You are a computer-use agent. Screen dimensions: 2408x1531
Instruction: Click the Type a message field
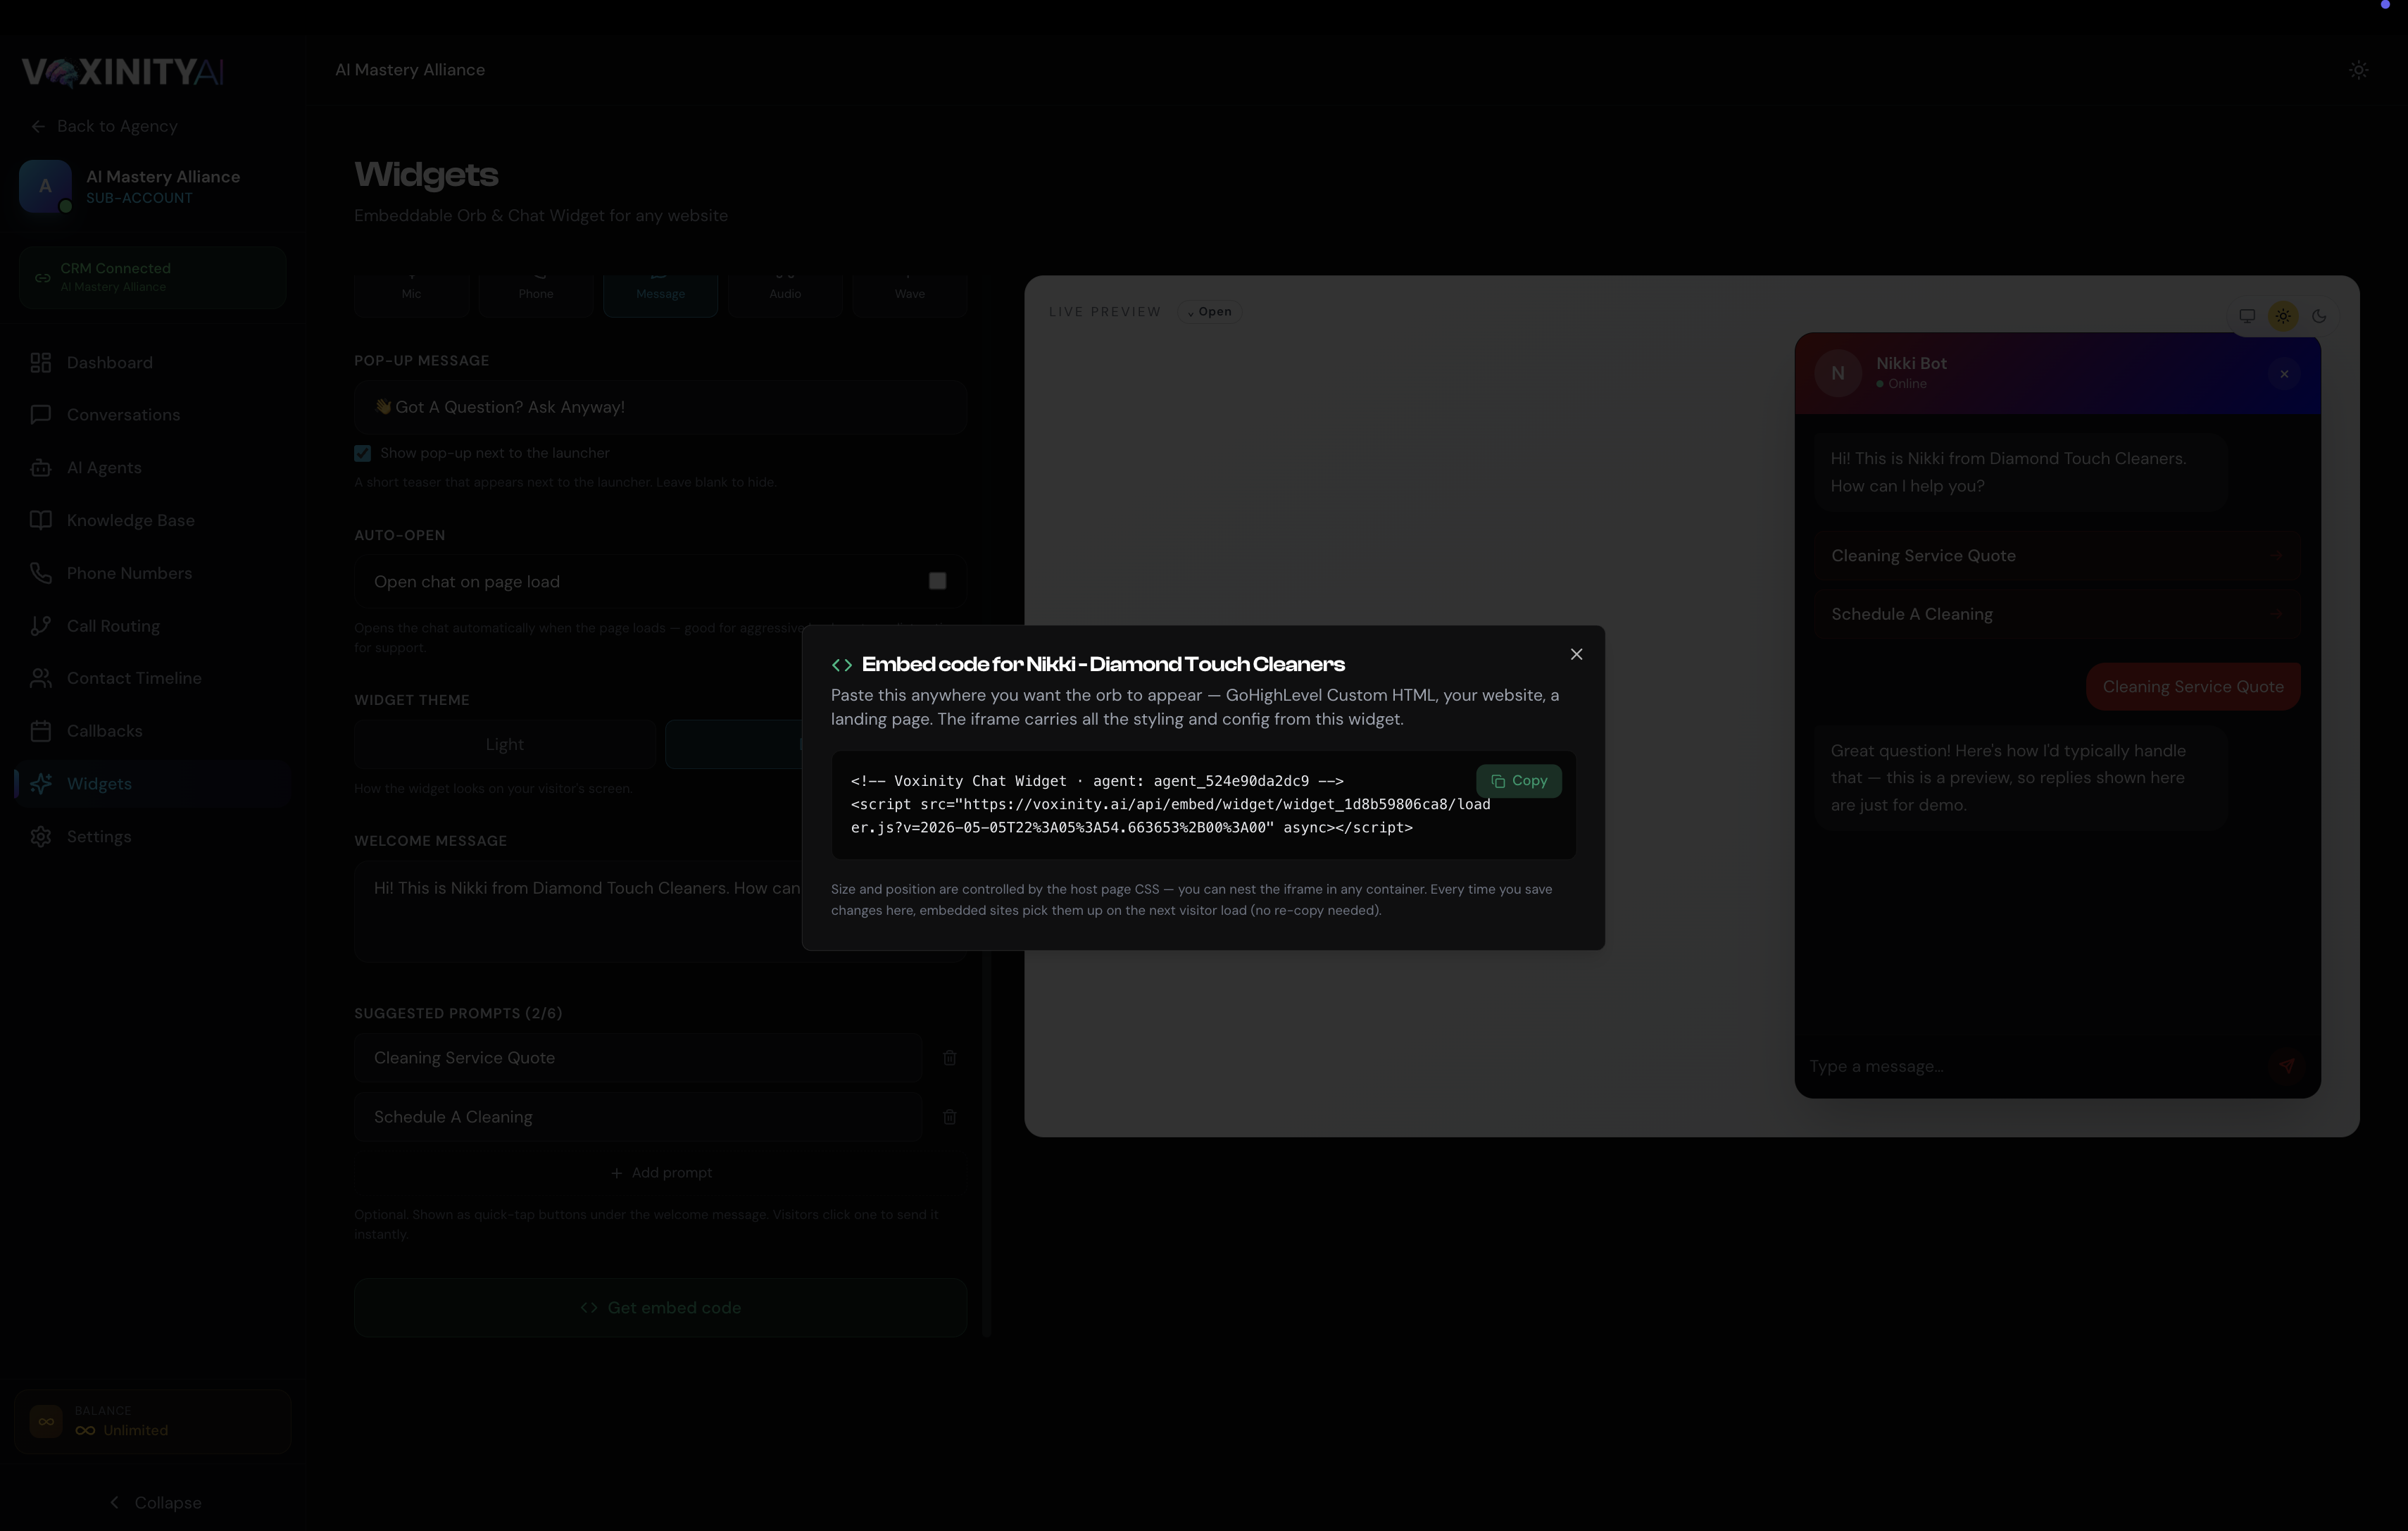[x=2030, y=1066]
